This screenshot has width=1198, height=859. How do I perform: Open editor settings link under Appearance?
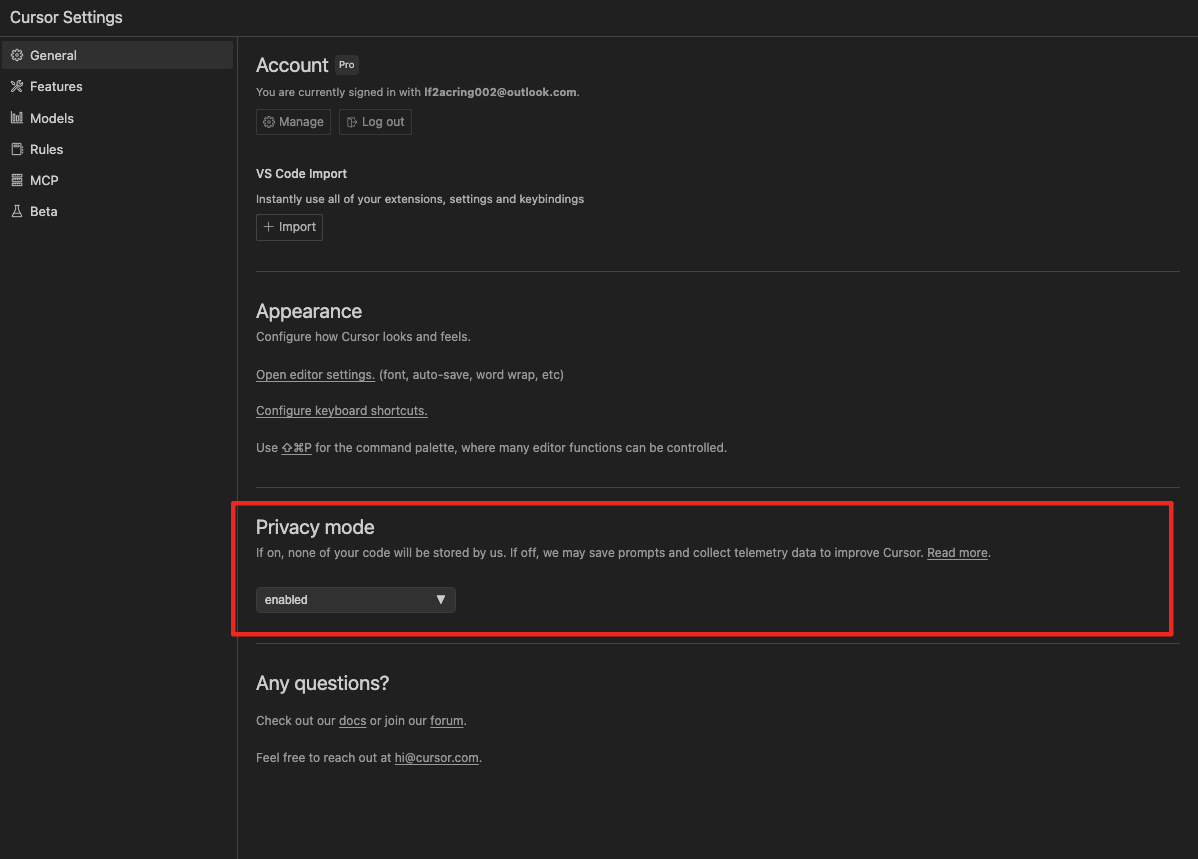click(315, 375)
